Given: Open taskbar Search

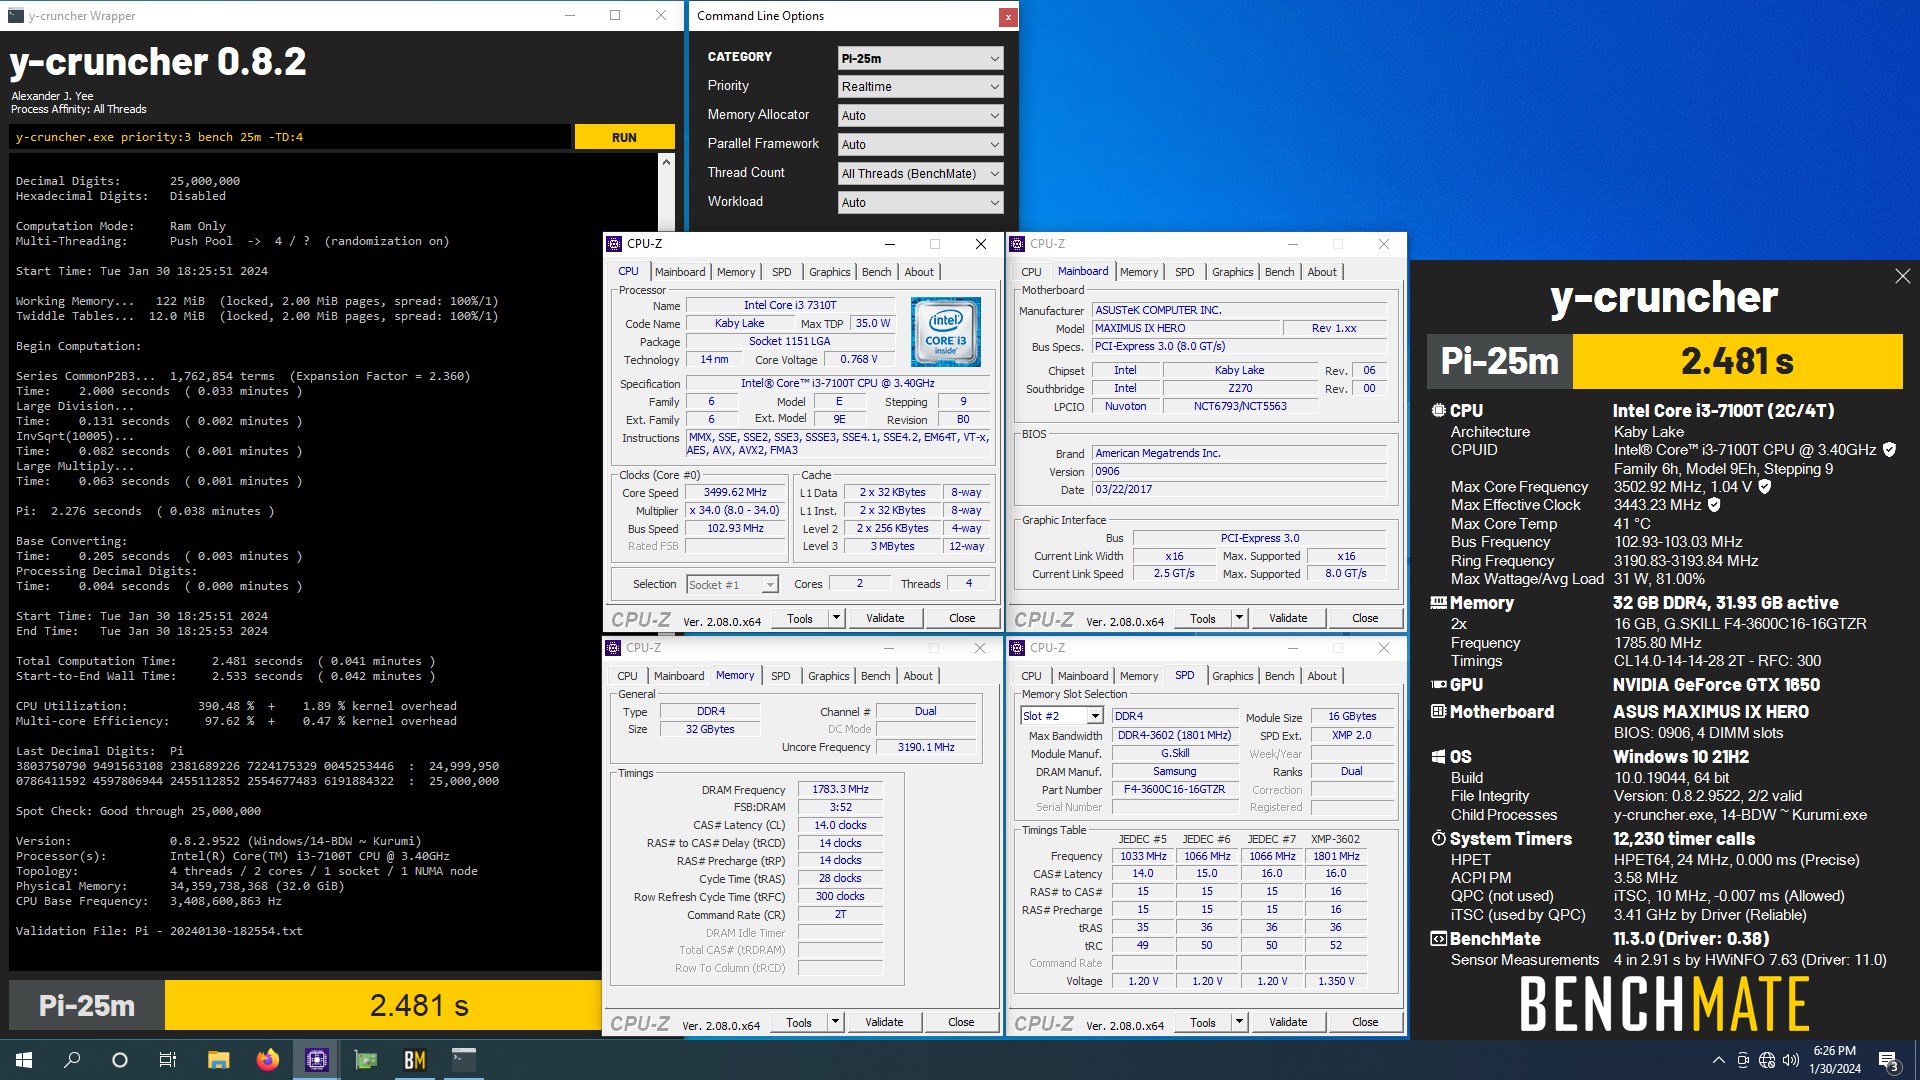Looking at the screenshot, I should pos(72,1060).
